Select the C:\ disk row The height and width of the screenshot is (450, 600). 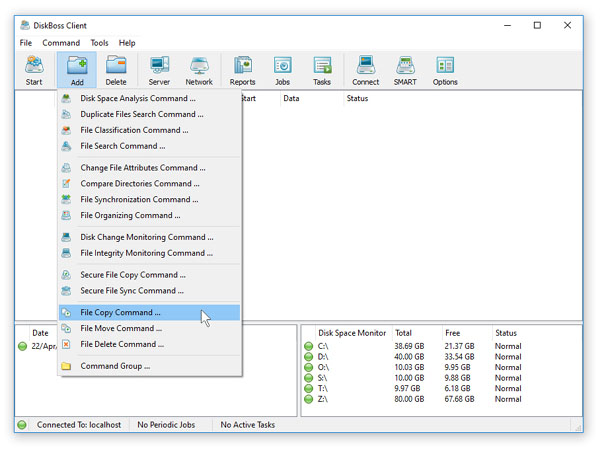point(442,346)
